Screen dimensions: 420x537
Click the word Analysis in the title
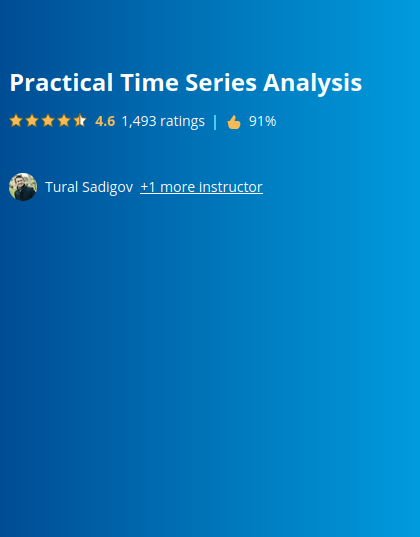tap(312, 83)
